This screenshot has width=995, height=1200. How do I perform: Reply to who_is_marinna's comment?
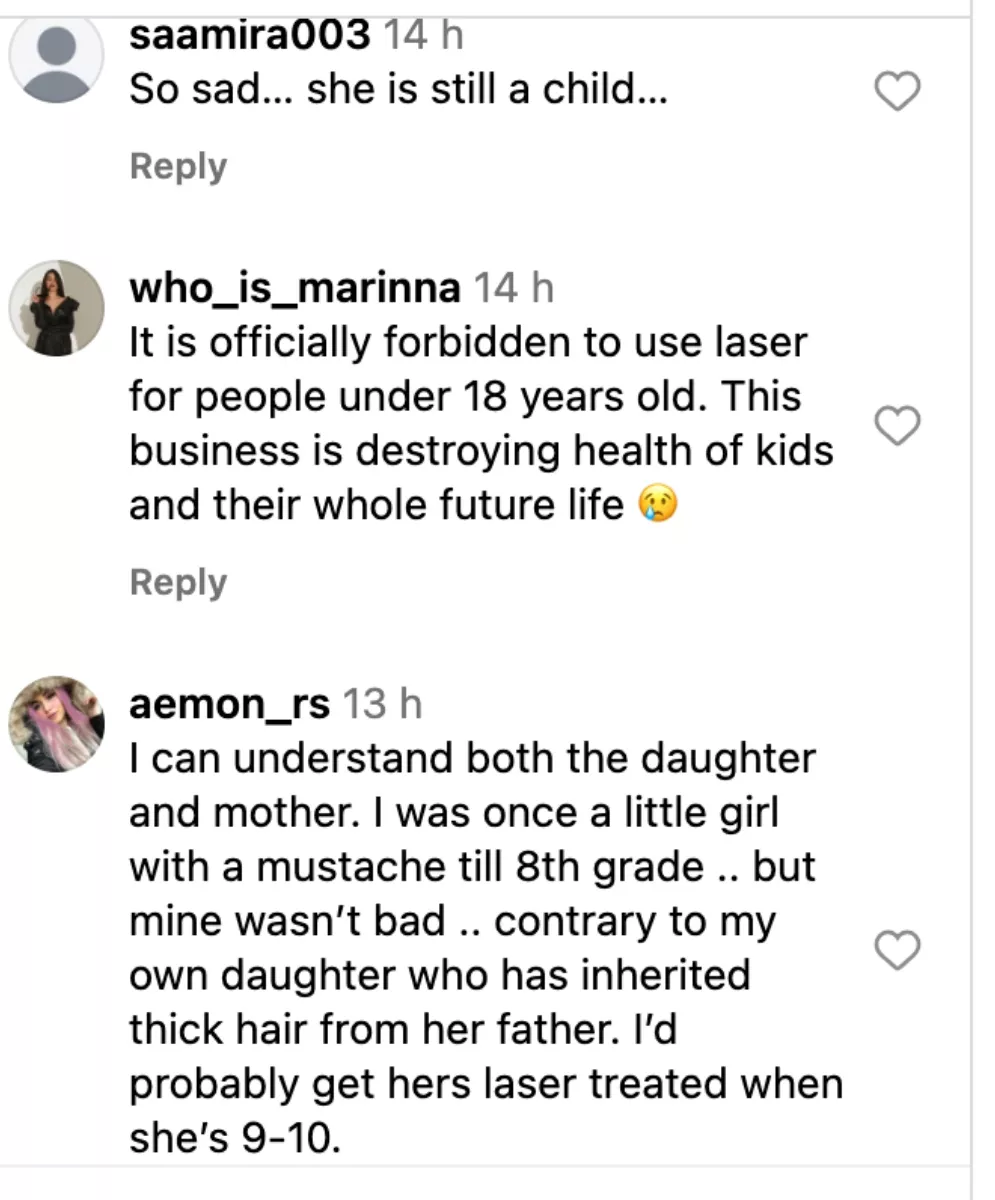(x=178, y=582)
